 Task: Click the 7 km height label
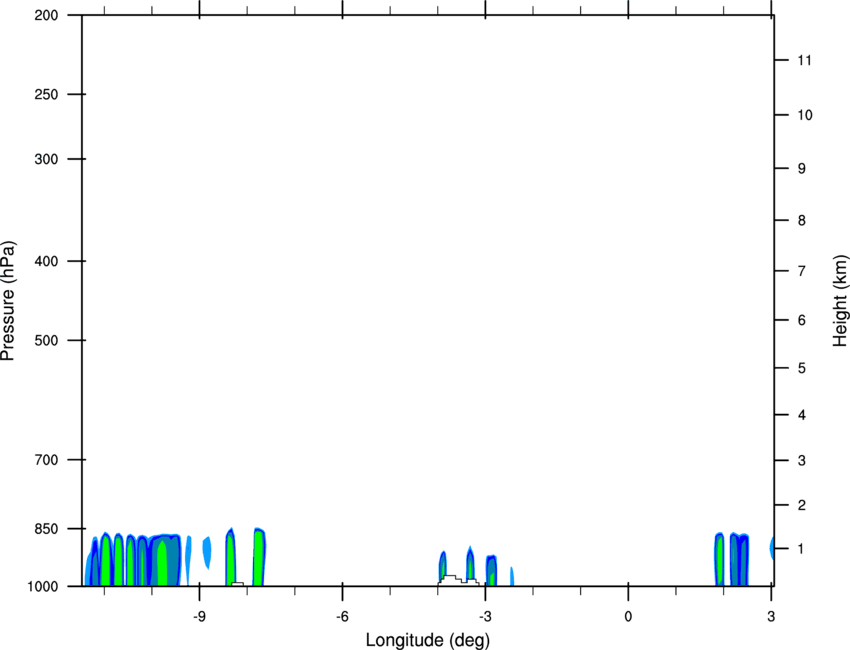[802, 271]
